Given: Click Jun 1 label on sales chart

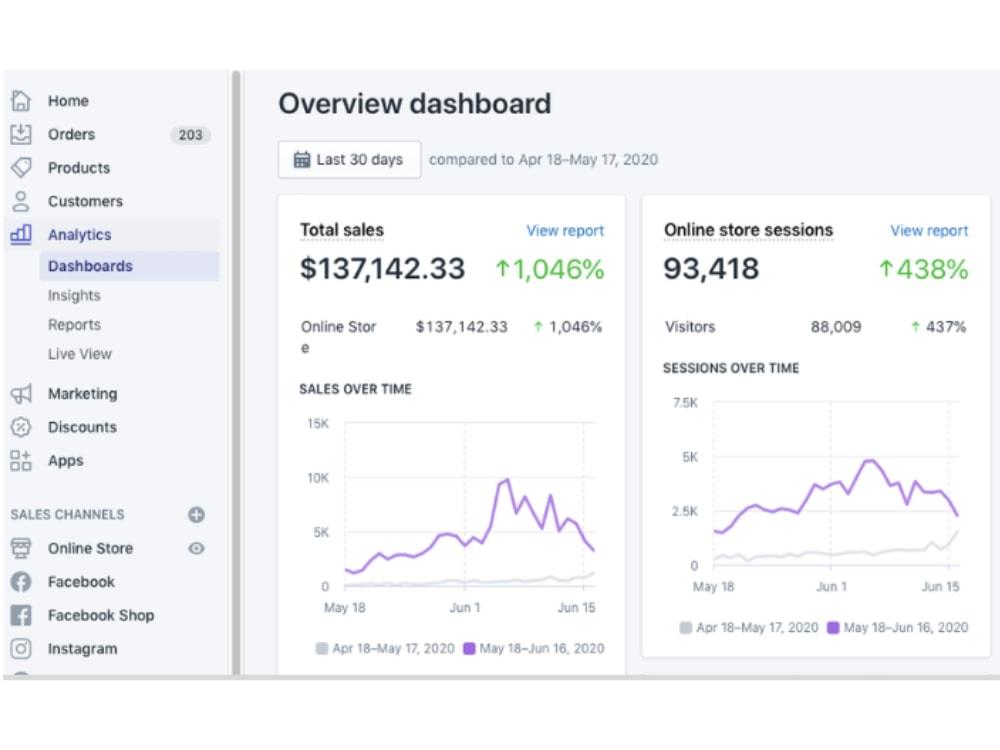Looking at the screenshot, I should [x=464, y=608].
